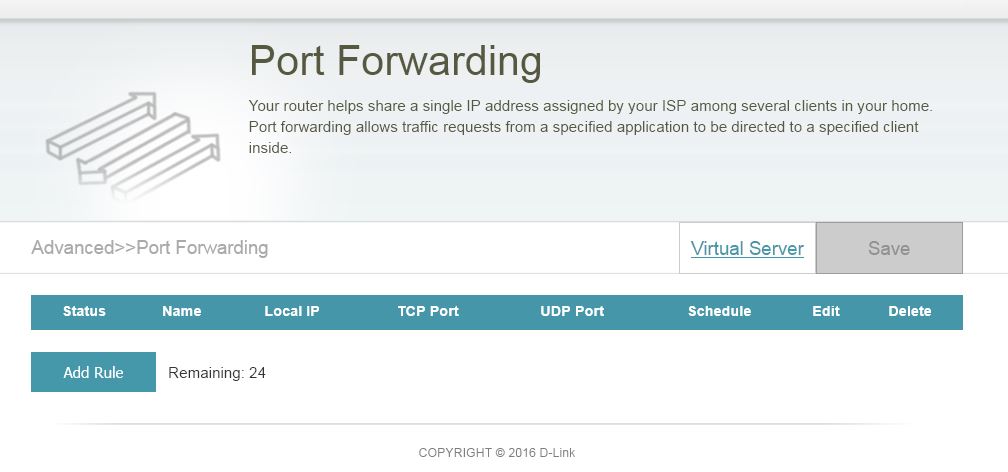Click the router description paragraph
1008x472 pixels.
(590, 127)
